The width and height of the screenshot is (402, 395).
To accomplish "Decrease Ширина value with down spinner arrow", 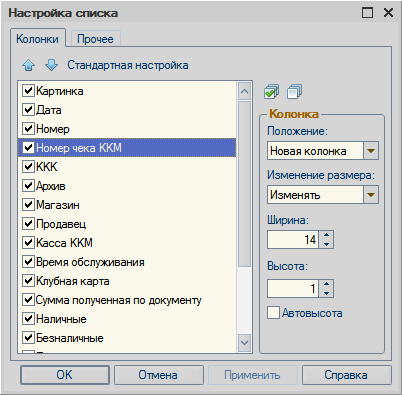I will point(326,244).
